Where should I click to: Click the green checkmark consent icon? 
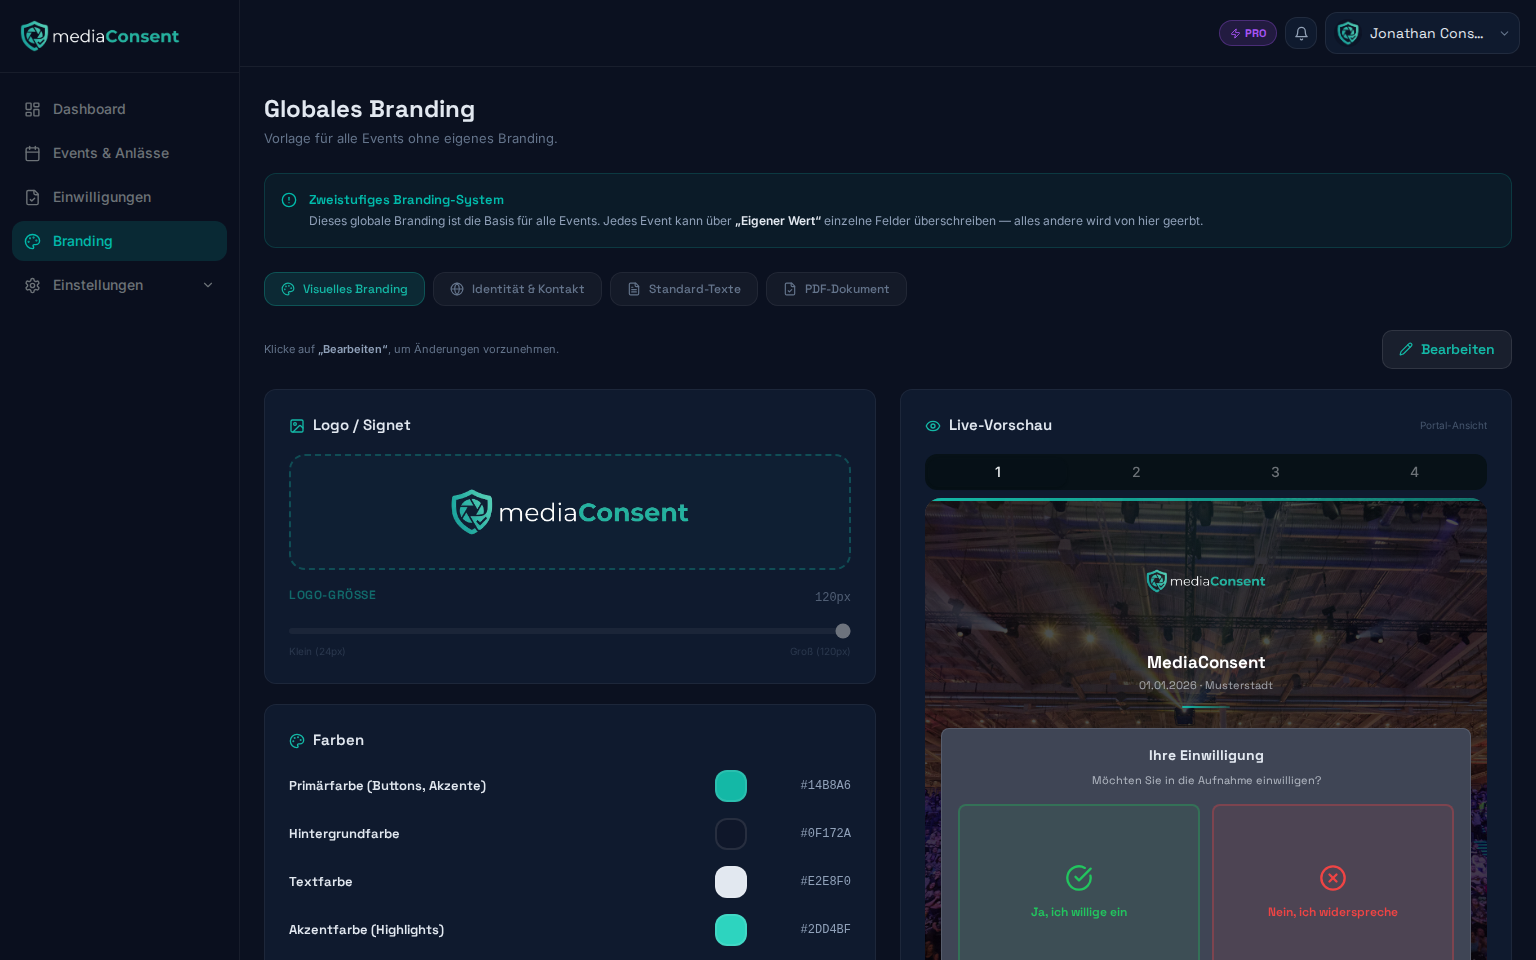(1079, 878)
